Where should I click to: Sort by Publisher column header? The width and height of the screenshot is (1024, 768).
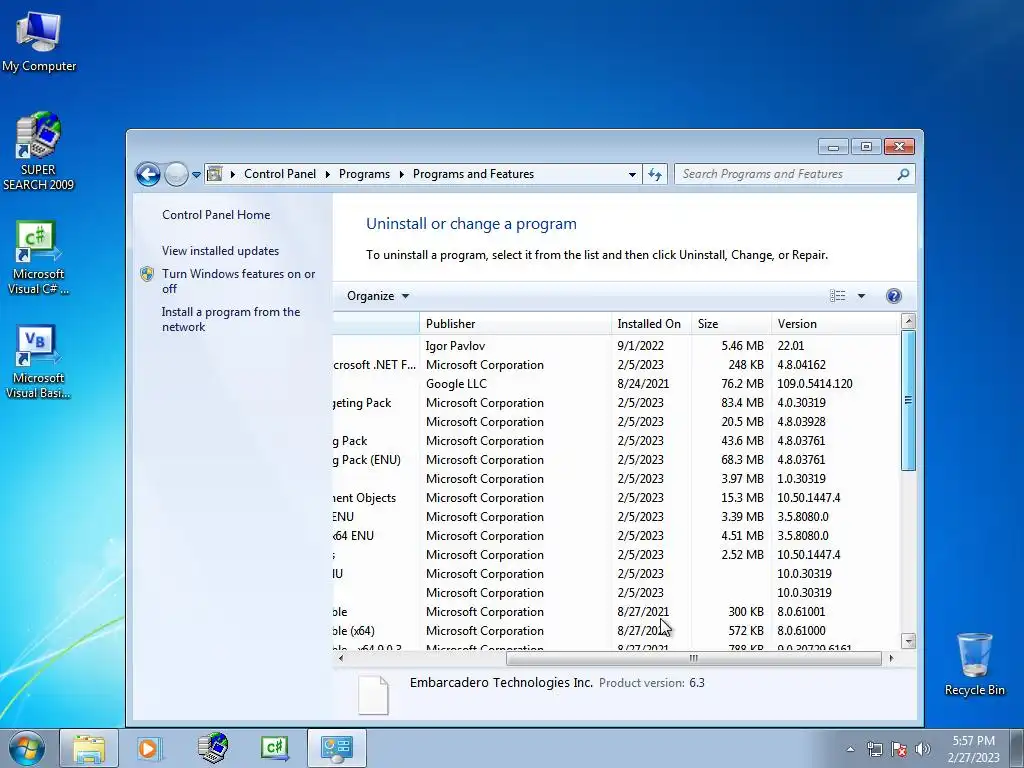(x=515, y=324)
